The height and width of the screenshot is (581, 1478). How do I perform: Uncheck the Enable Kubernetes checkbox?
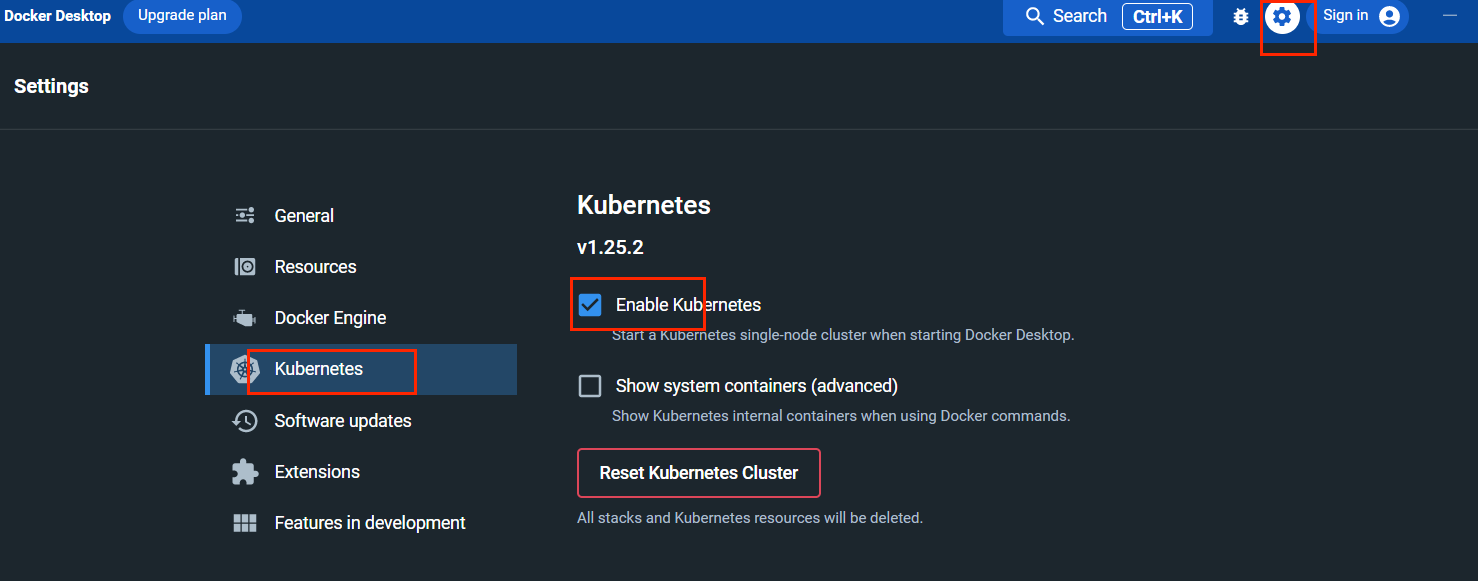pyautogui.click(x=590, y=305)
